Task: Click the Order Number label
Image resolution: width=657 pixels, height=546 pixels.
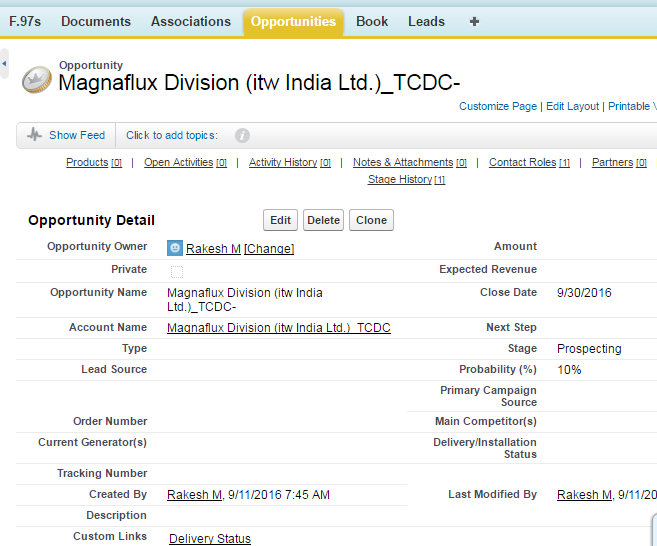Action: coord(110,421)
